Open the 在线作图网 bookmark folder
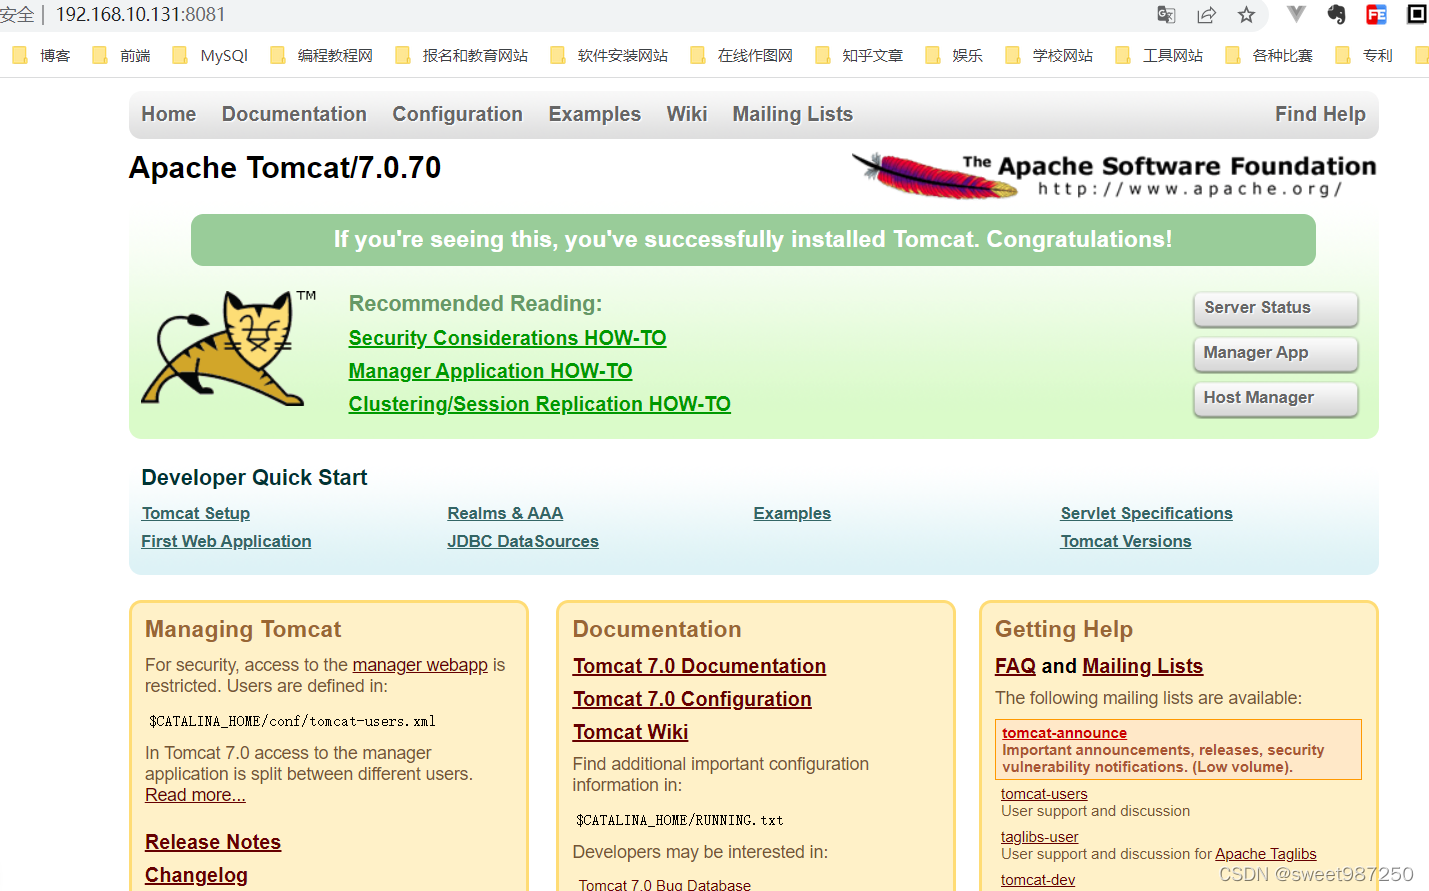Image resolution: width=1429 pixels, height=891 pixels. click(x=741, y=55)
